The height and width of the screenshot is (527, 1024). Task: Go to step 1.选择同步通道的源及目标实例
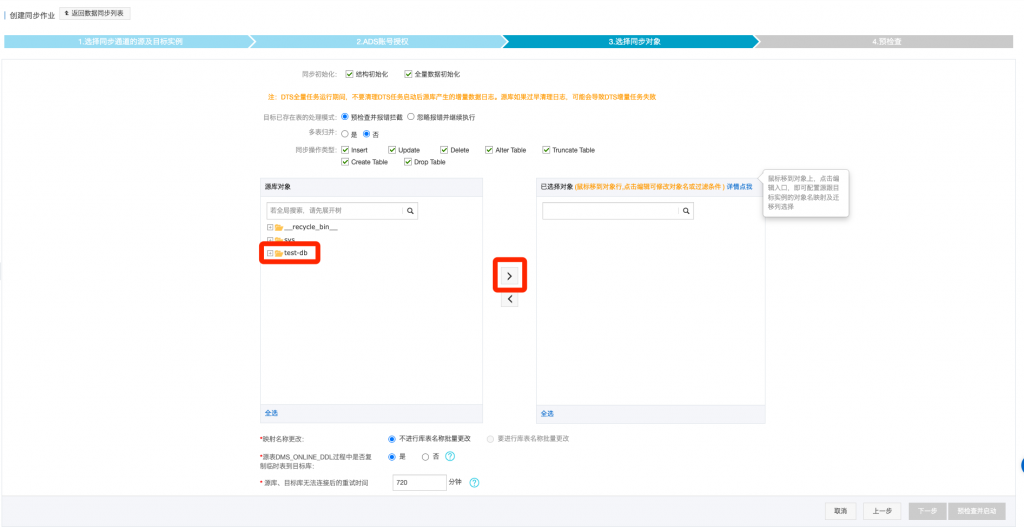click(x=130, y=42)
